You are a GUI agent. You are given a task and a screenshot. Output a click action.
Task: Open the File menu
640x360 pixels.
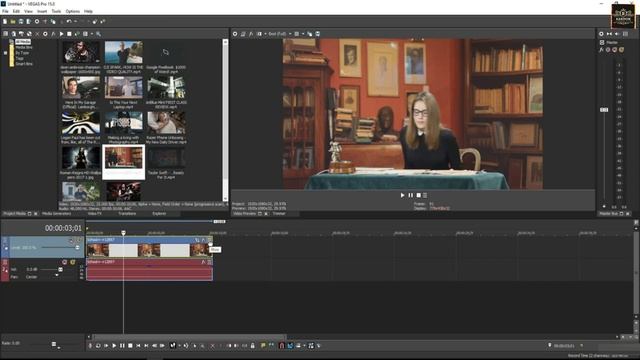(5, 11)
